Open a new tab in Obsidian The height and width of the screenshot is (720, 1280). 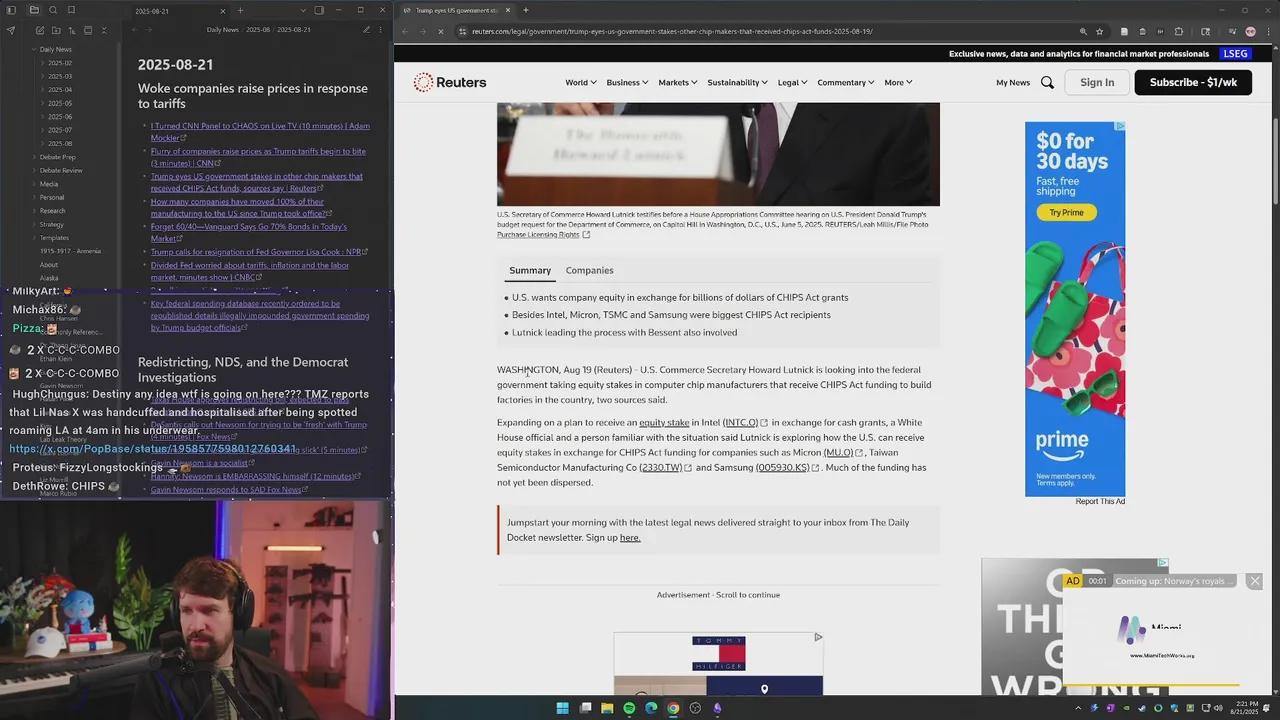pos(240,10)
